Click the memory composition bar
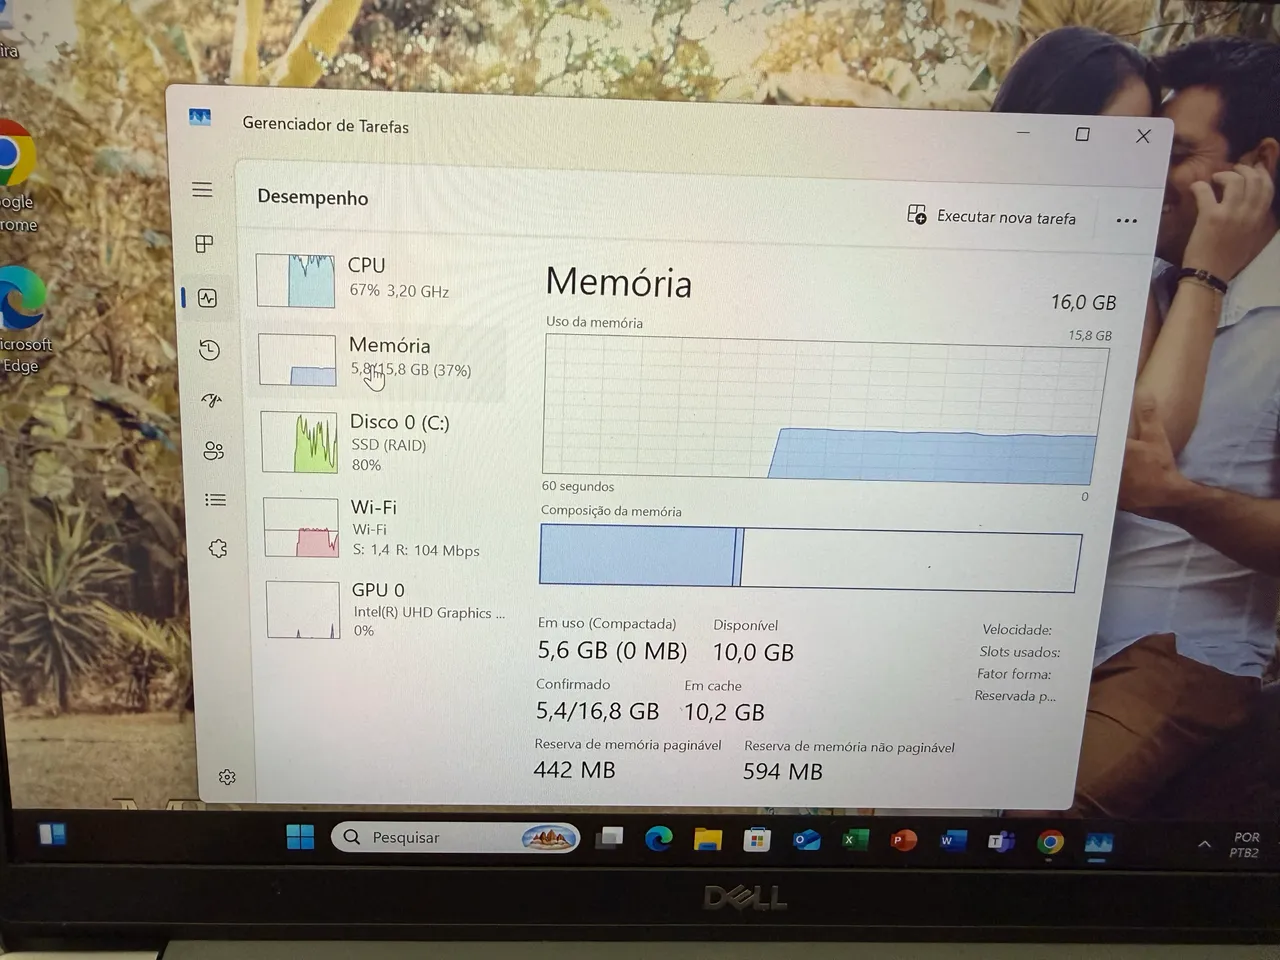Image resolution: width=1280 pixels, height=960 pixels. (810, 557)
